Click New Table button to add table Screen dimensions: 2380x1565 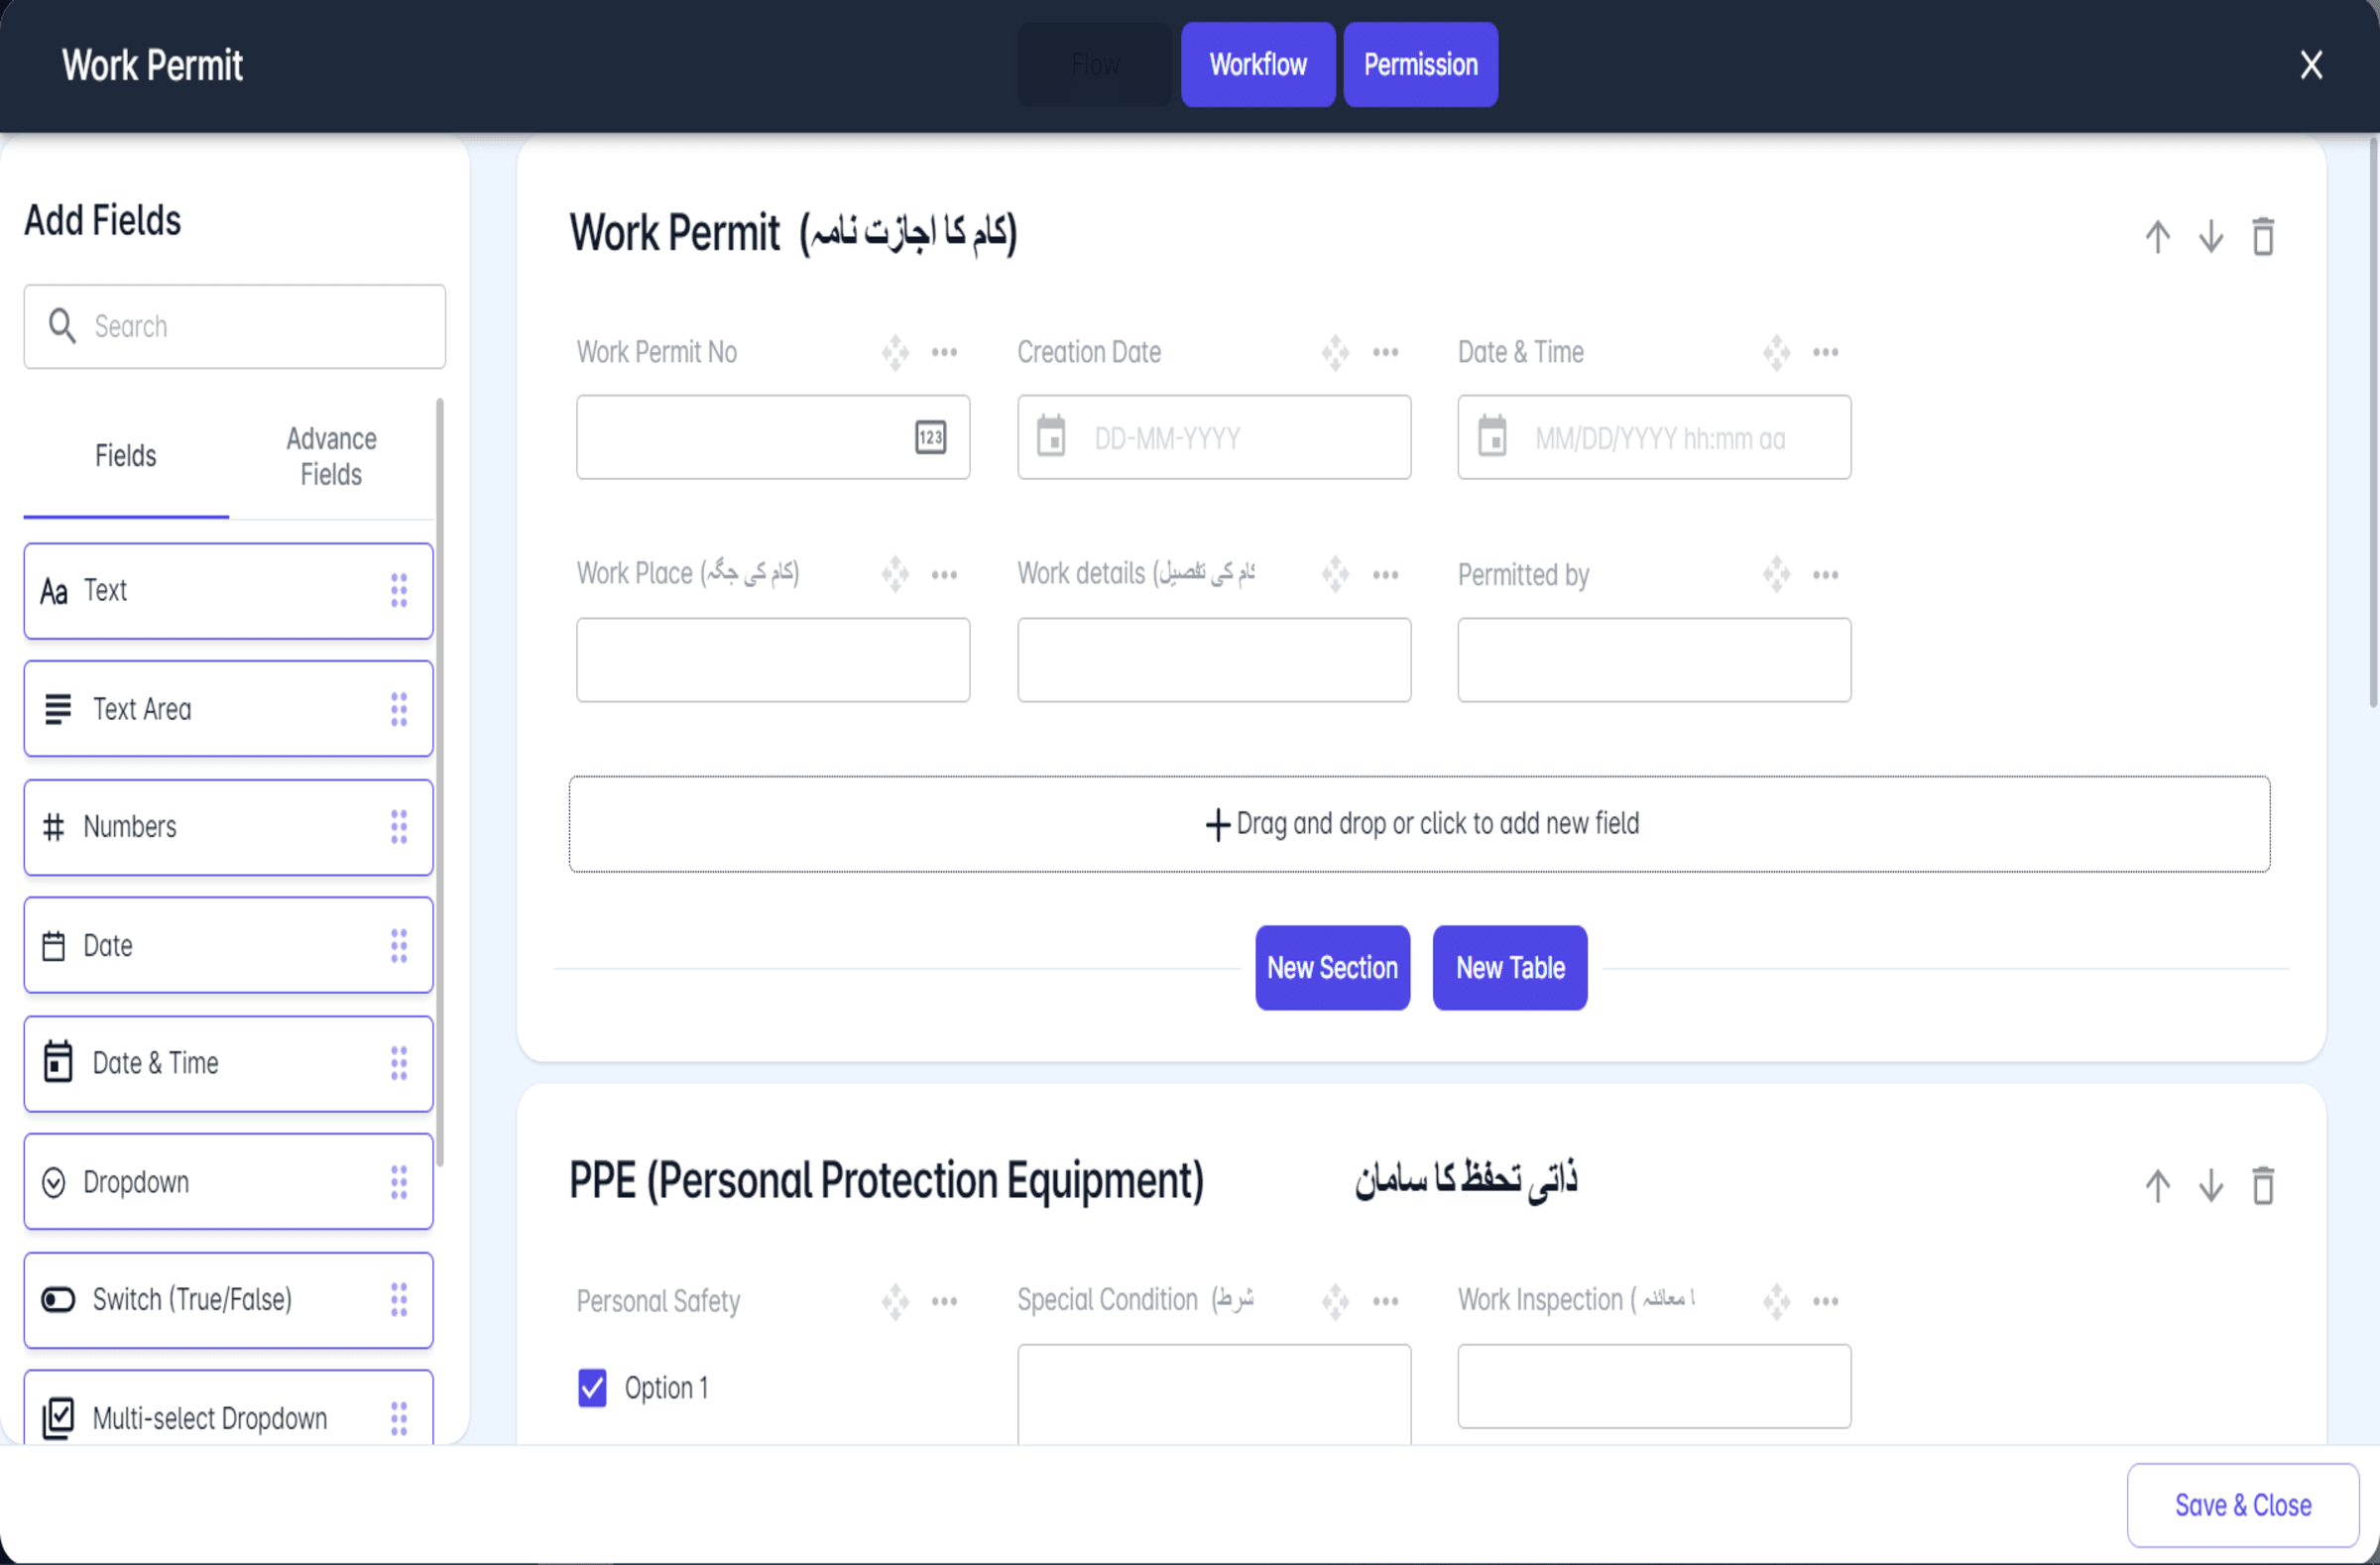(x=1510, y=968)
